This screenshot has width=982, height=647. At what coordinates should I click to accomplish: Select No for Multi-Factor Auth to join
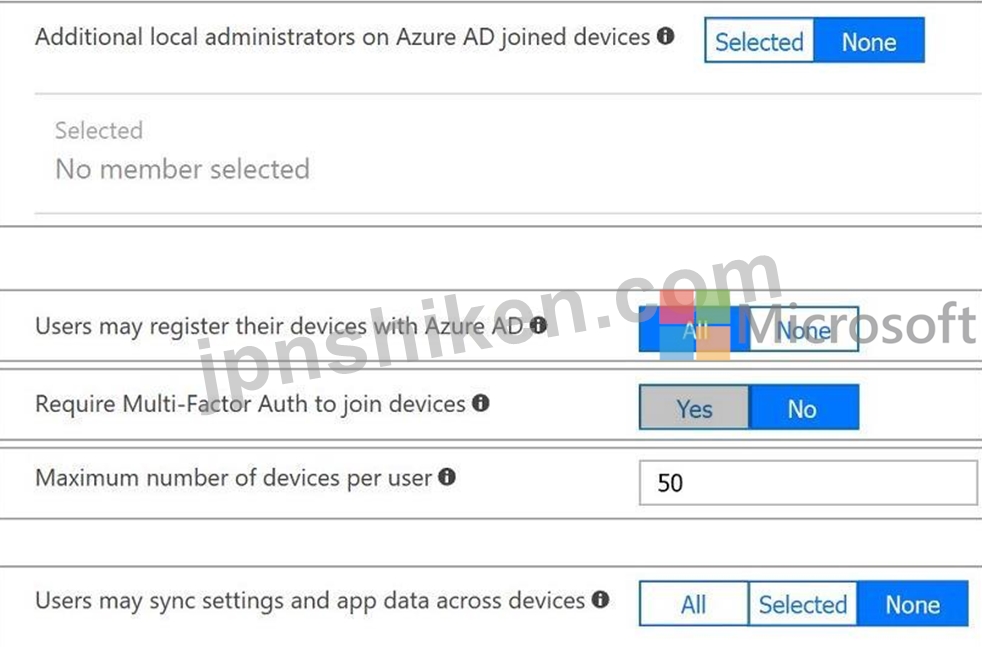click(x=804, y=408)
